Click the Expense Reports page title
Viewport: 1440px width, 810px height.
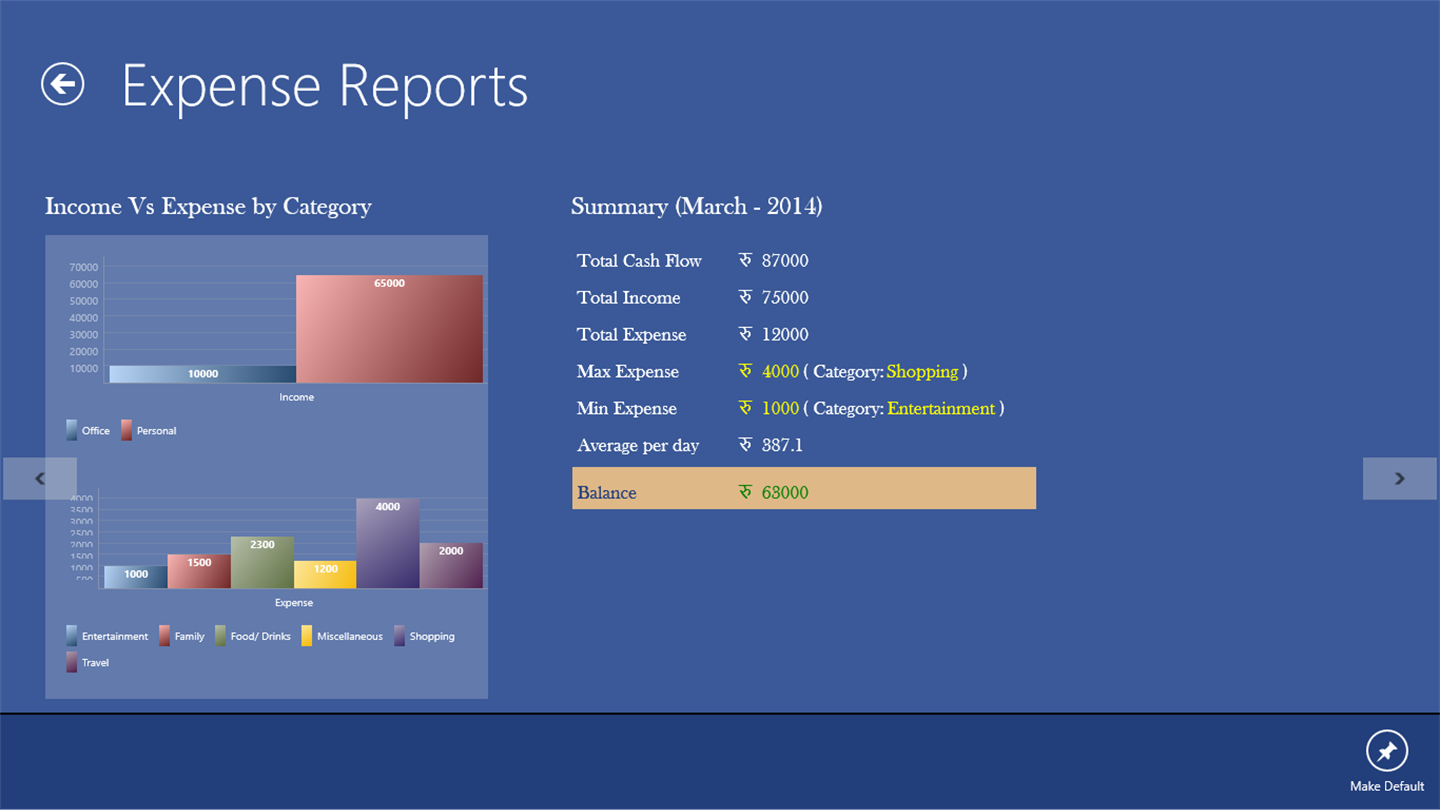point(325,86)
